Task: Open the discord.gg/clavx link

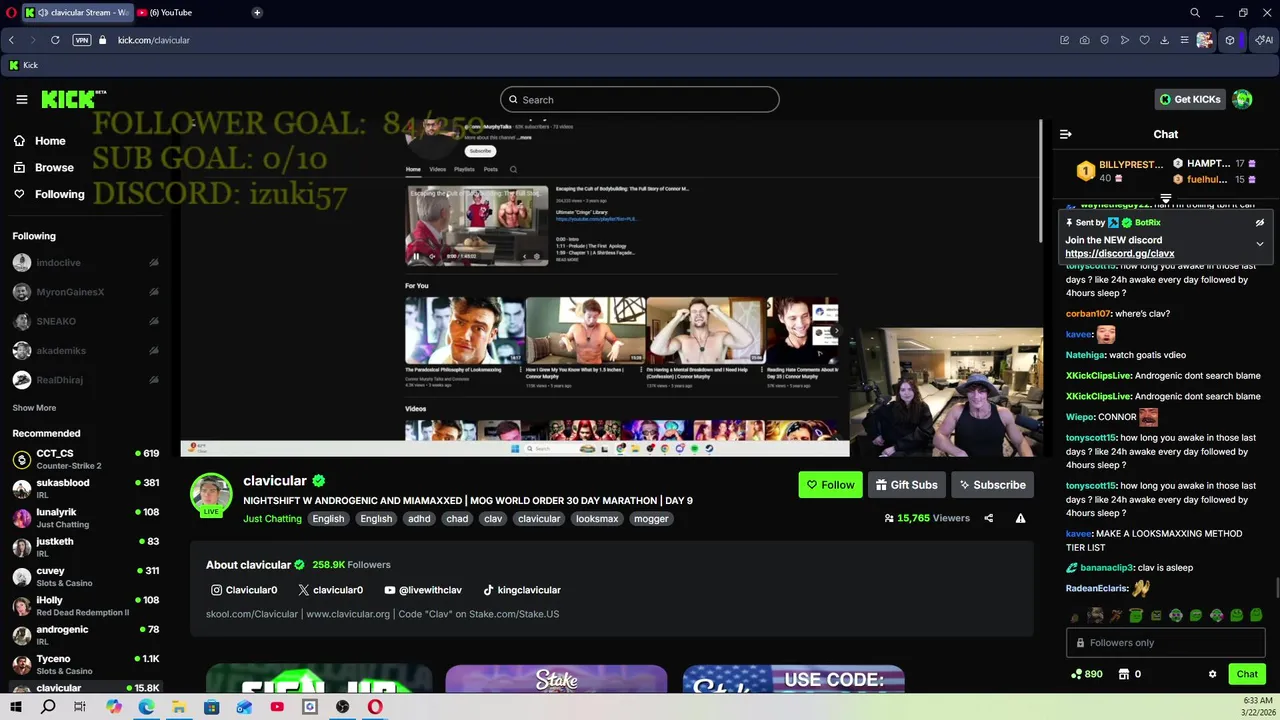Action: (x=1120, y=254)
